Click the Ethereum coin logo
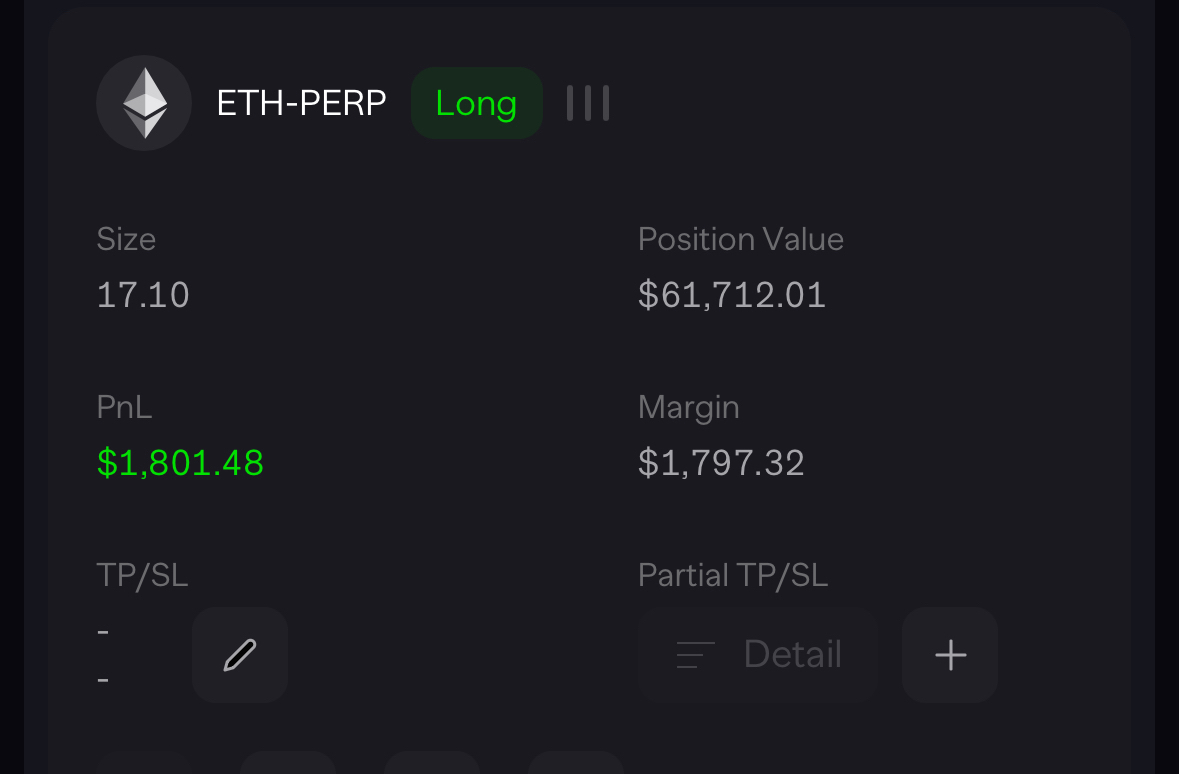1179x774 pixels. point(144,103)
